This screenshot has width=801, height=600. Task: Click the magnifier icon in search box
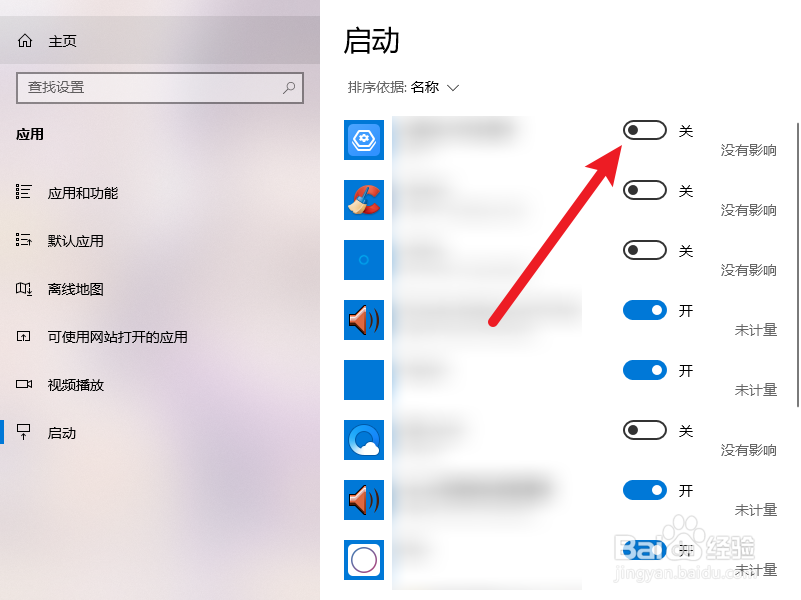click(x=289, y=88)
